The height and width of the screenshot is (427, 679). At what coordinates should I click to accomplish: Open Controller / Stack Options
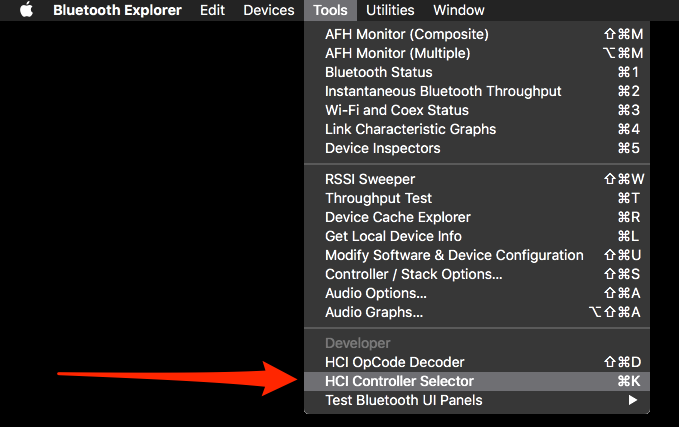413,274
